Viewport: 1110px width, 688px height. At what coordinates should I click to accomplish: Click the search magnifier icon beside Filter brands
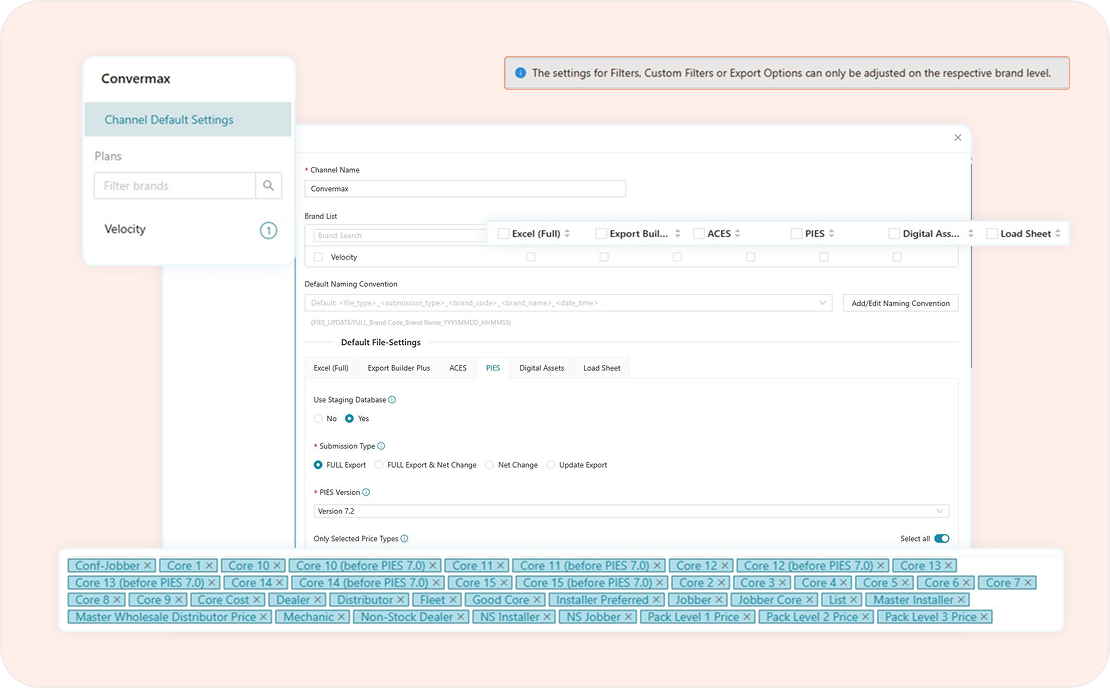[268, 186]
